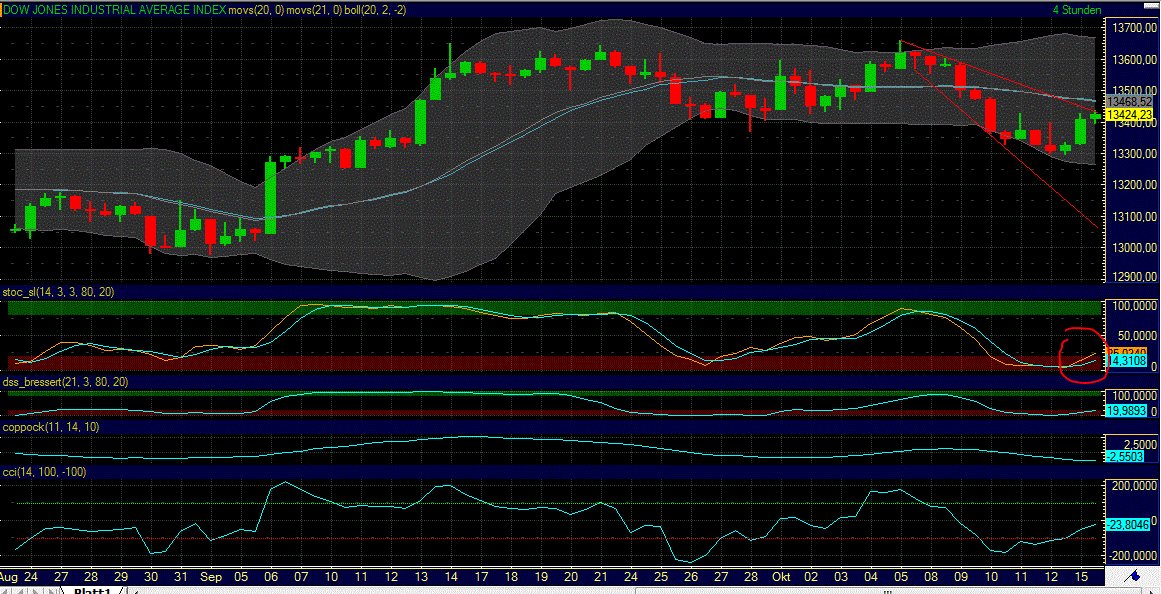Click the DOW JONES INDUSTRIAL AVERAGE INDEX title
This screenshot has height=594, width=1161.
(x=113, y=10)
